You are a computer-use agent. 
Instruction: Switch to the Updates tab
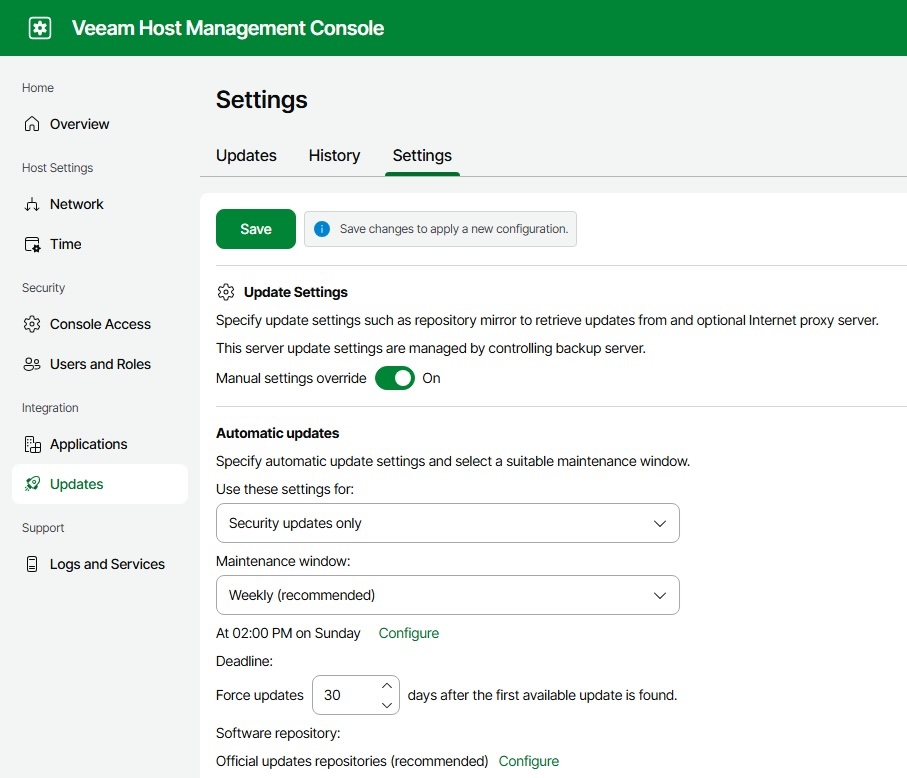[246, 155]
